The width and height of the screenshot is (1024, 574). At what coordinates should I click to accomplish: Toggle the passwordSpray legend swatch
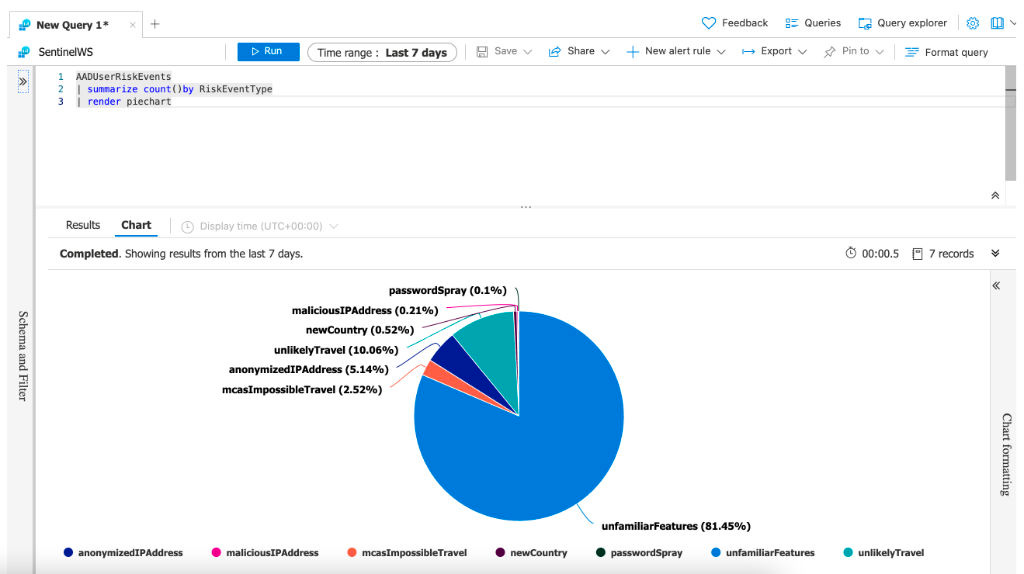[x=601, y=552]
